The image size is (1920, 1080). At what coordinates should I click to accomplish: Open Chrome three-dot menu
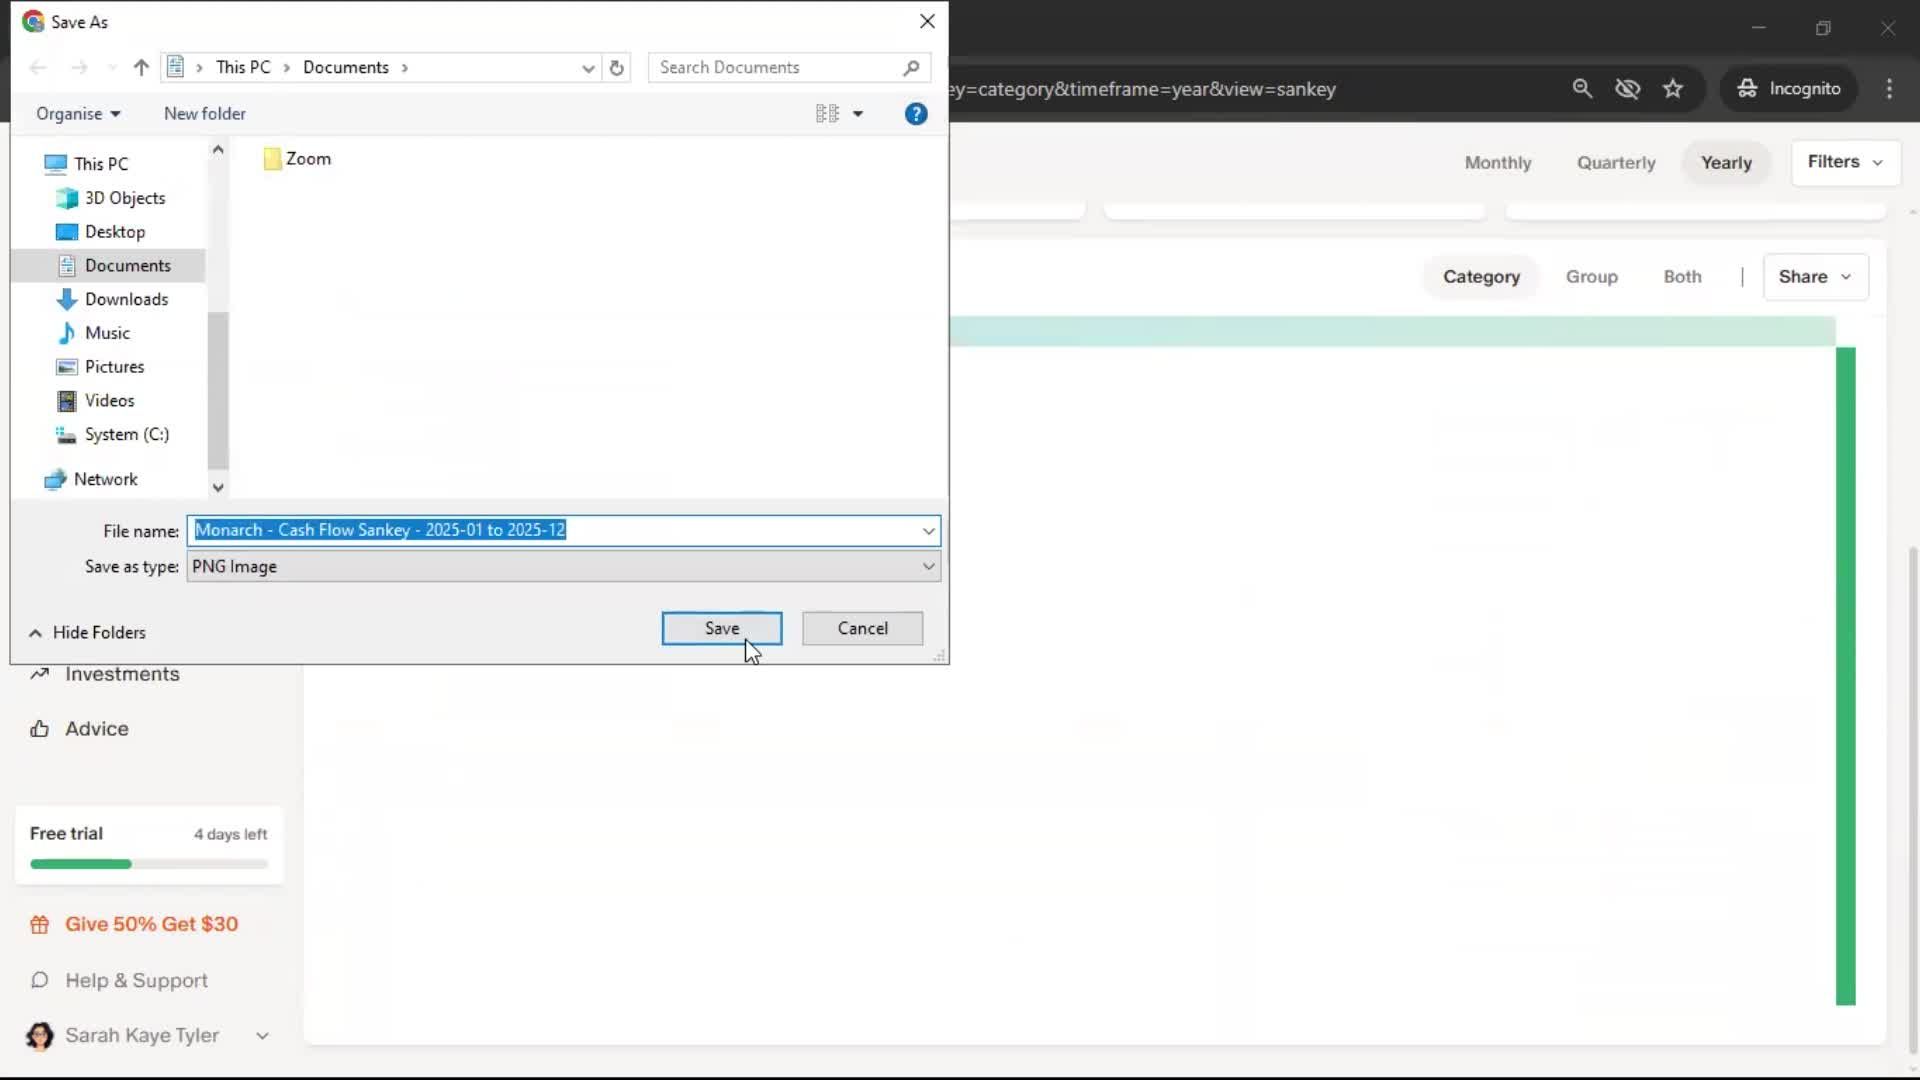pyautogui.click(x=1889, y=89)
